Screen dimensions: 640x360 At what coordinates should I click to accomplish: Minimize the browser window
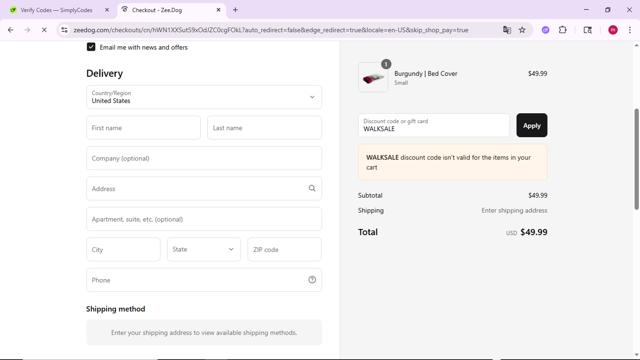[x=586, y=10]
